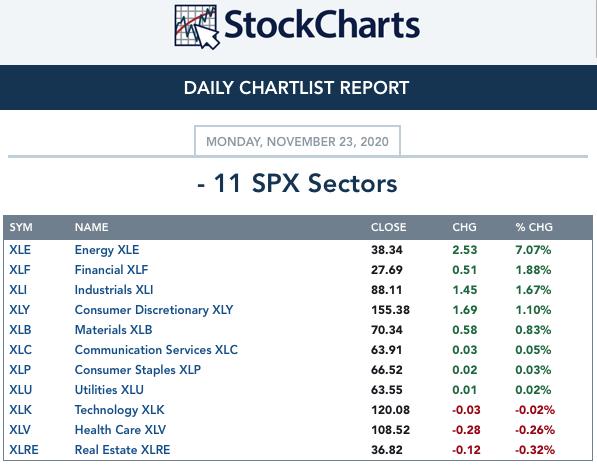Click the StockCharts logo icon
597x465 pixels.
(197, 27)
